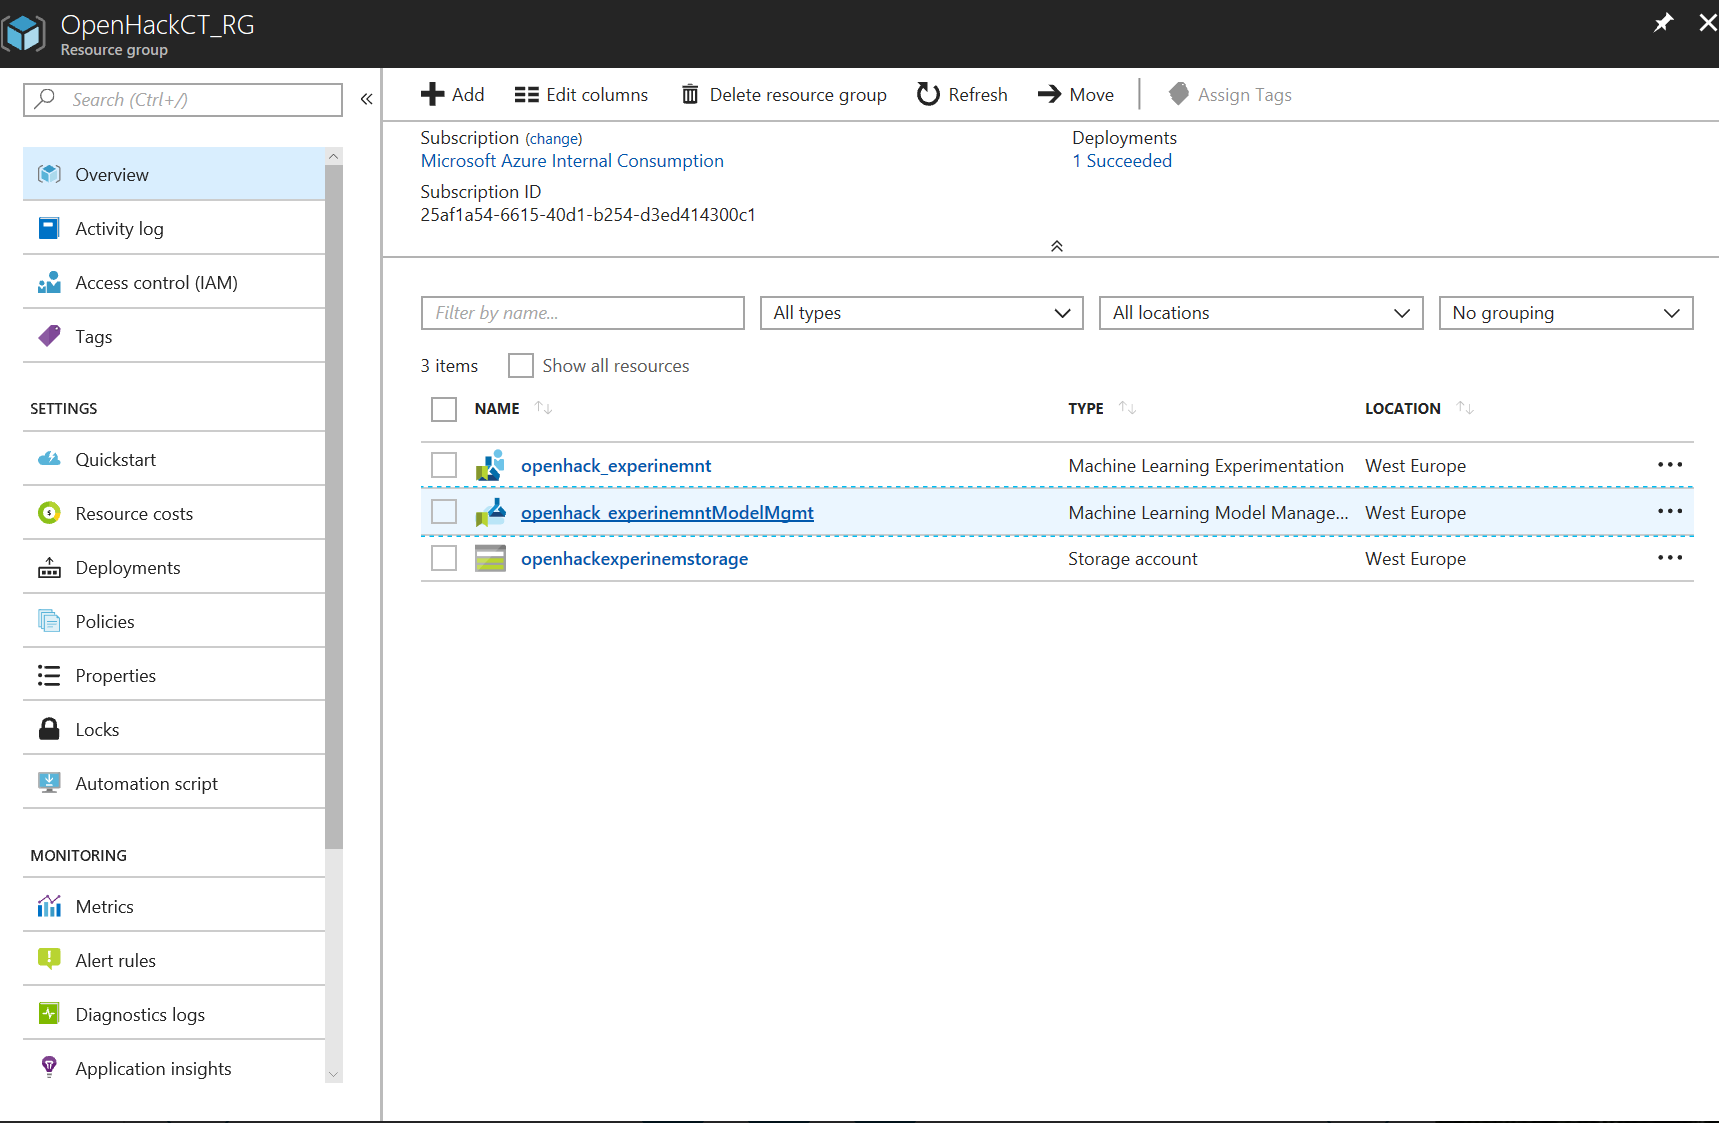This screenshot has width=1719, height=1123.
Task: Tick the select-all checkbox beside NAME header
Action: click(444, 409)
